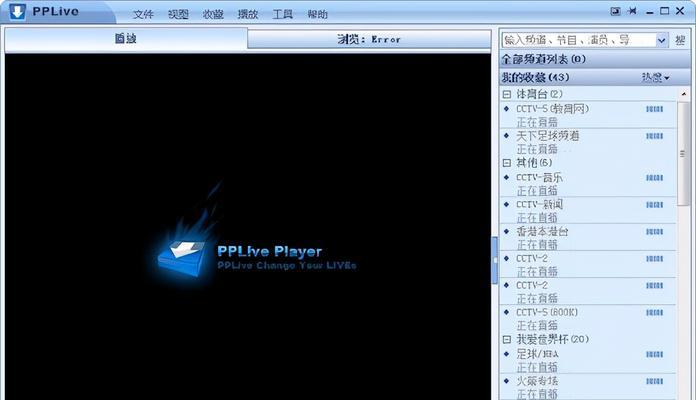Click diamond bullet beside CCTV-新闻

pos(506,204)
